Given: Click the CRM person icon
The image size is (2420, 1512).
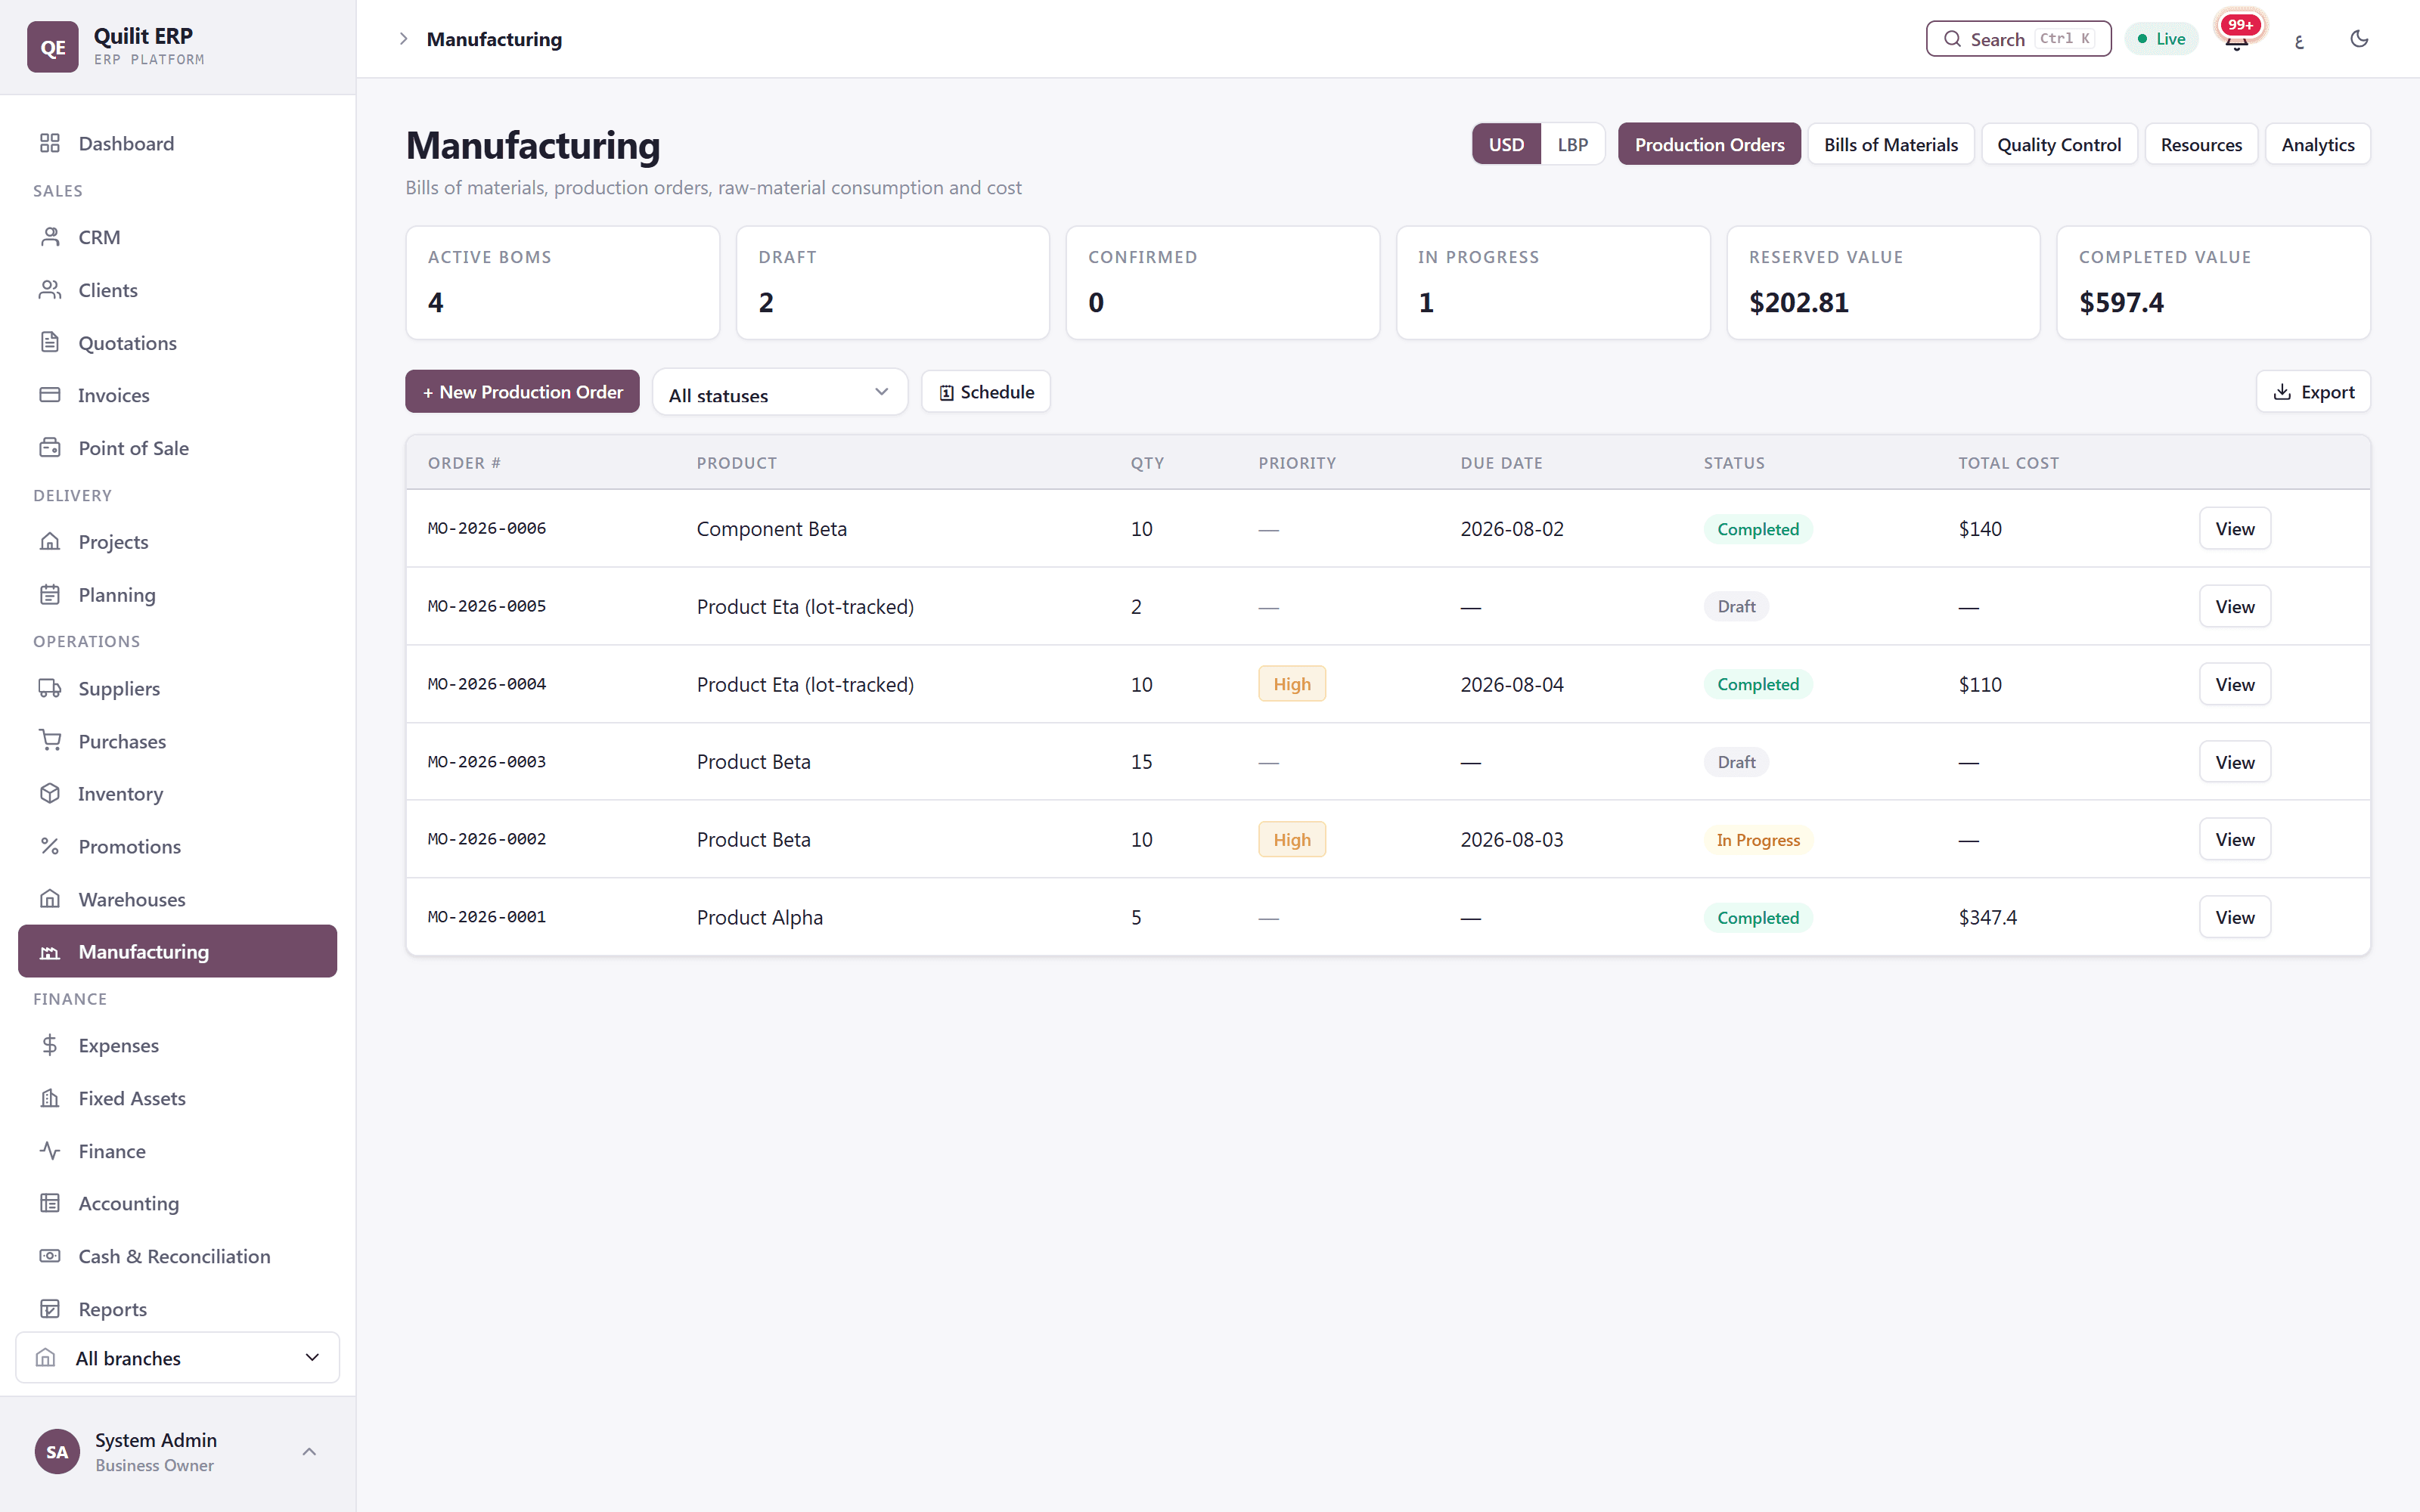Looking at the screenshot, I should (50, 237).
